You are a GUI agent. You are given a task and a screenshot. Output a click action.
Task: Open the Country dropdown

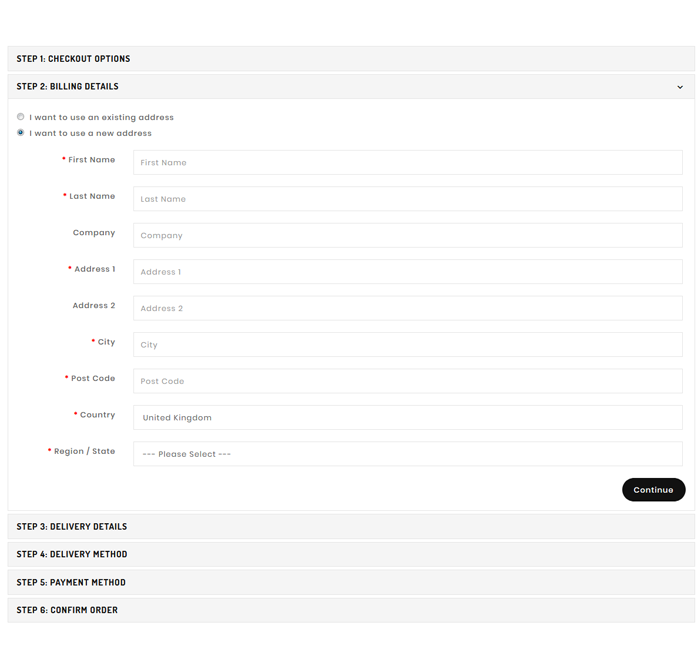point(407,418)
